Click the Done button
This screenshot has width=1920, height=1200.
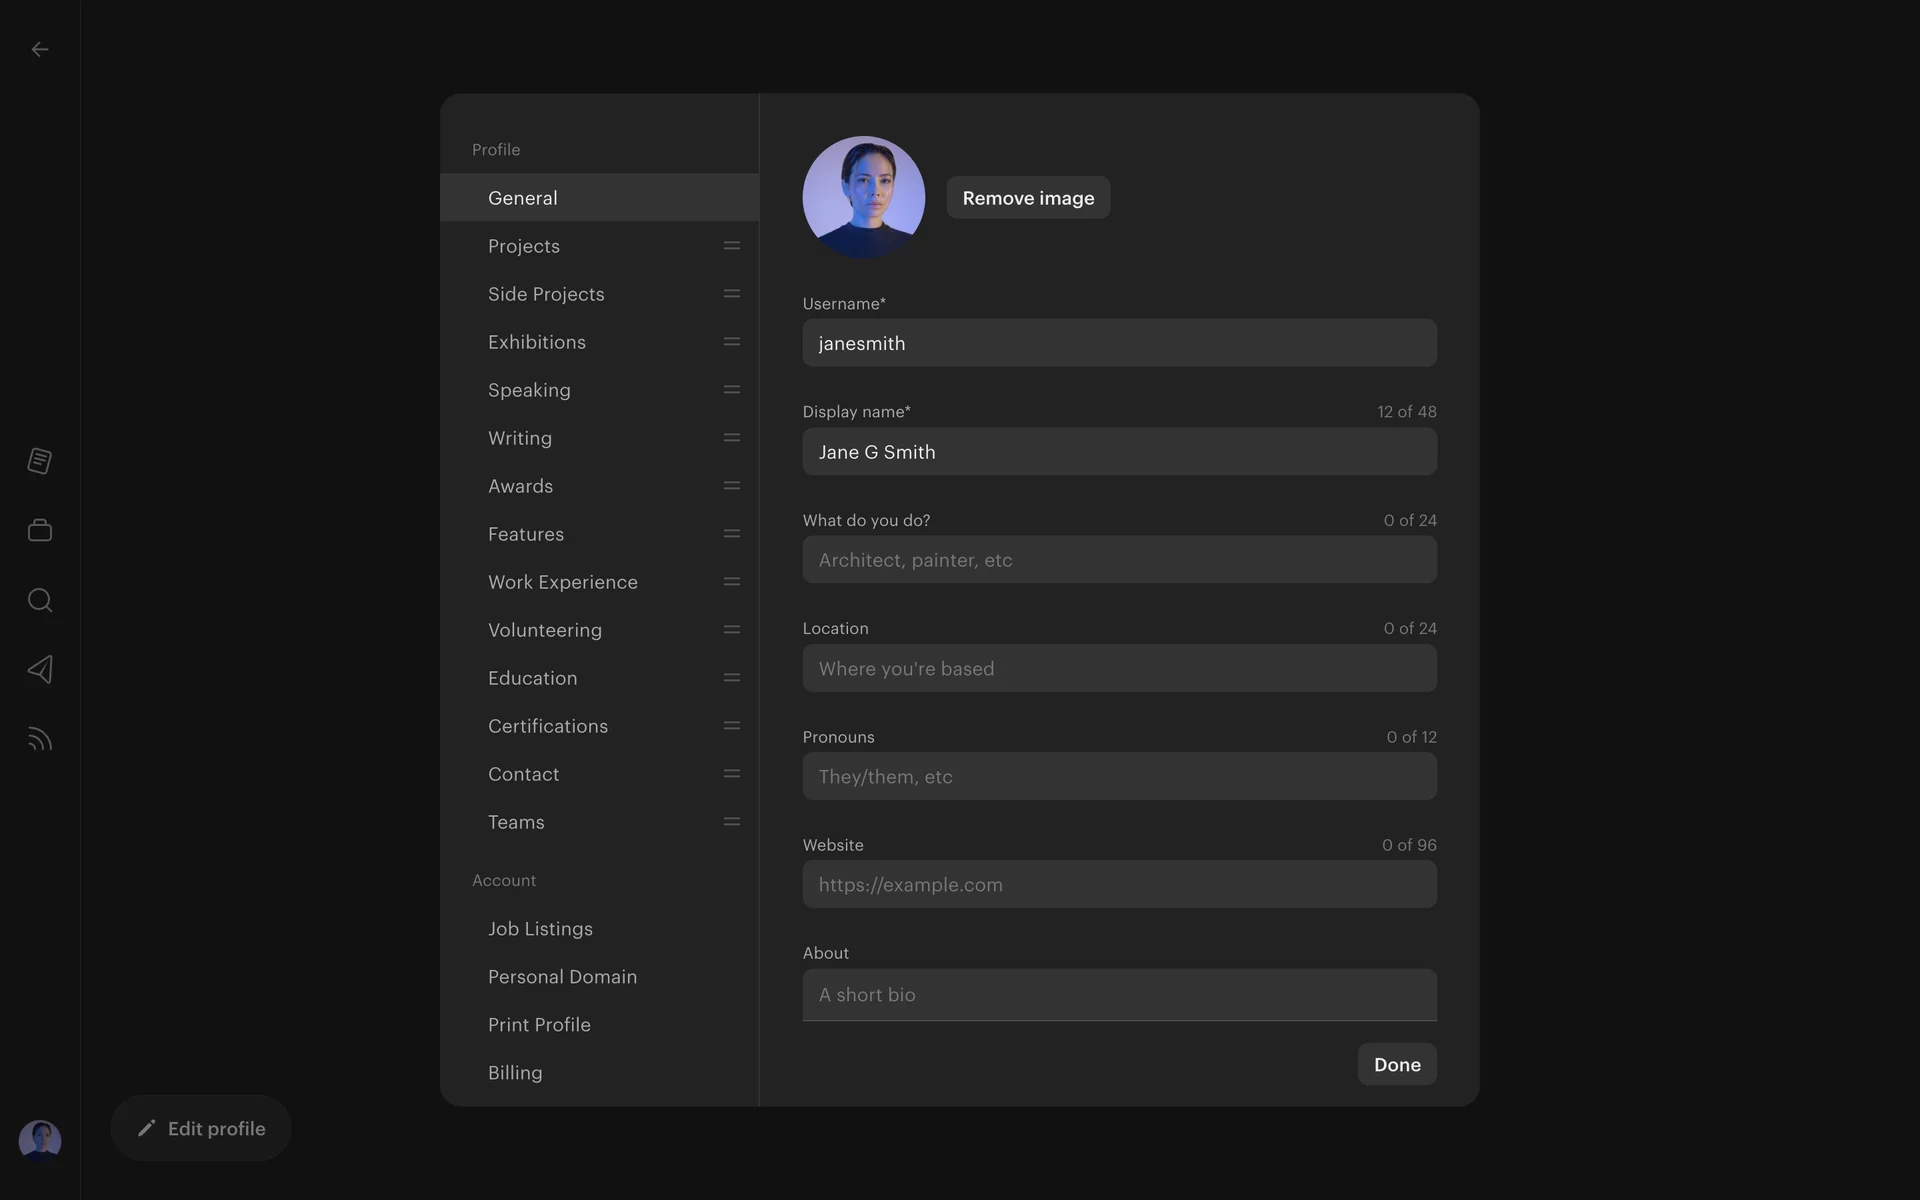[1396, 1064]
